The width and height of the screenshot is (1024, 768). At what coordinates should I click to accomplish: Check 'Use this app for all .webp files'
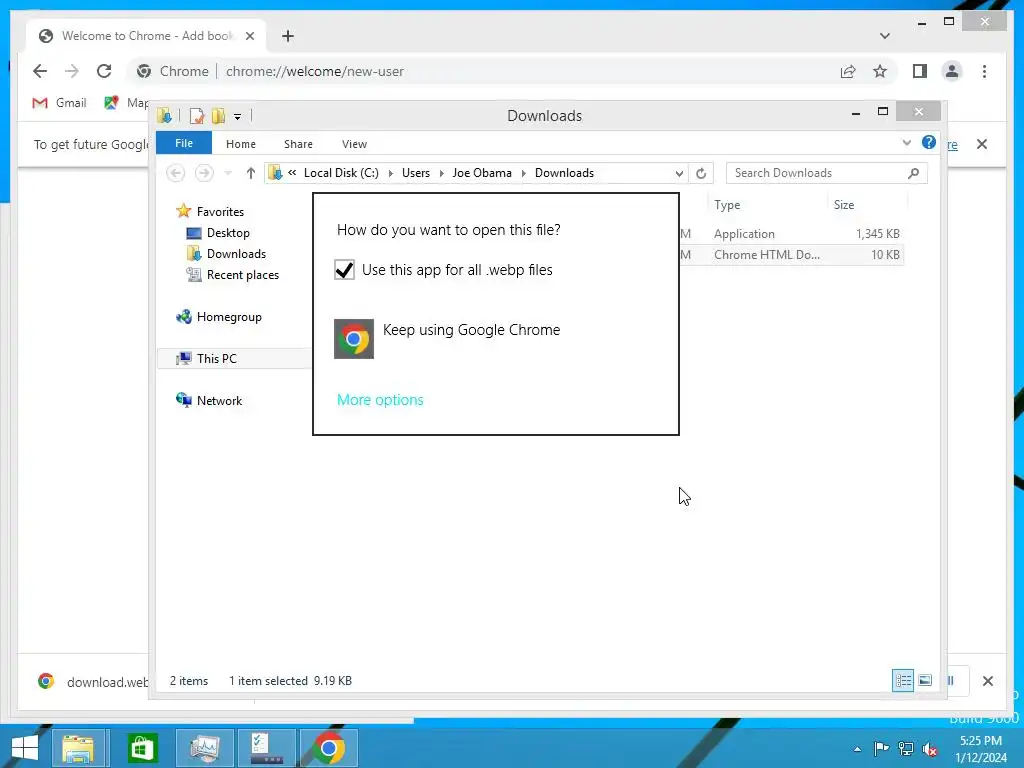click(x=344, y=270)
